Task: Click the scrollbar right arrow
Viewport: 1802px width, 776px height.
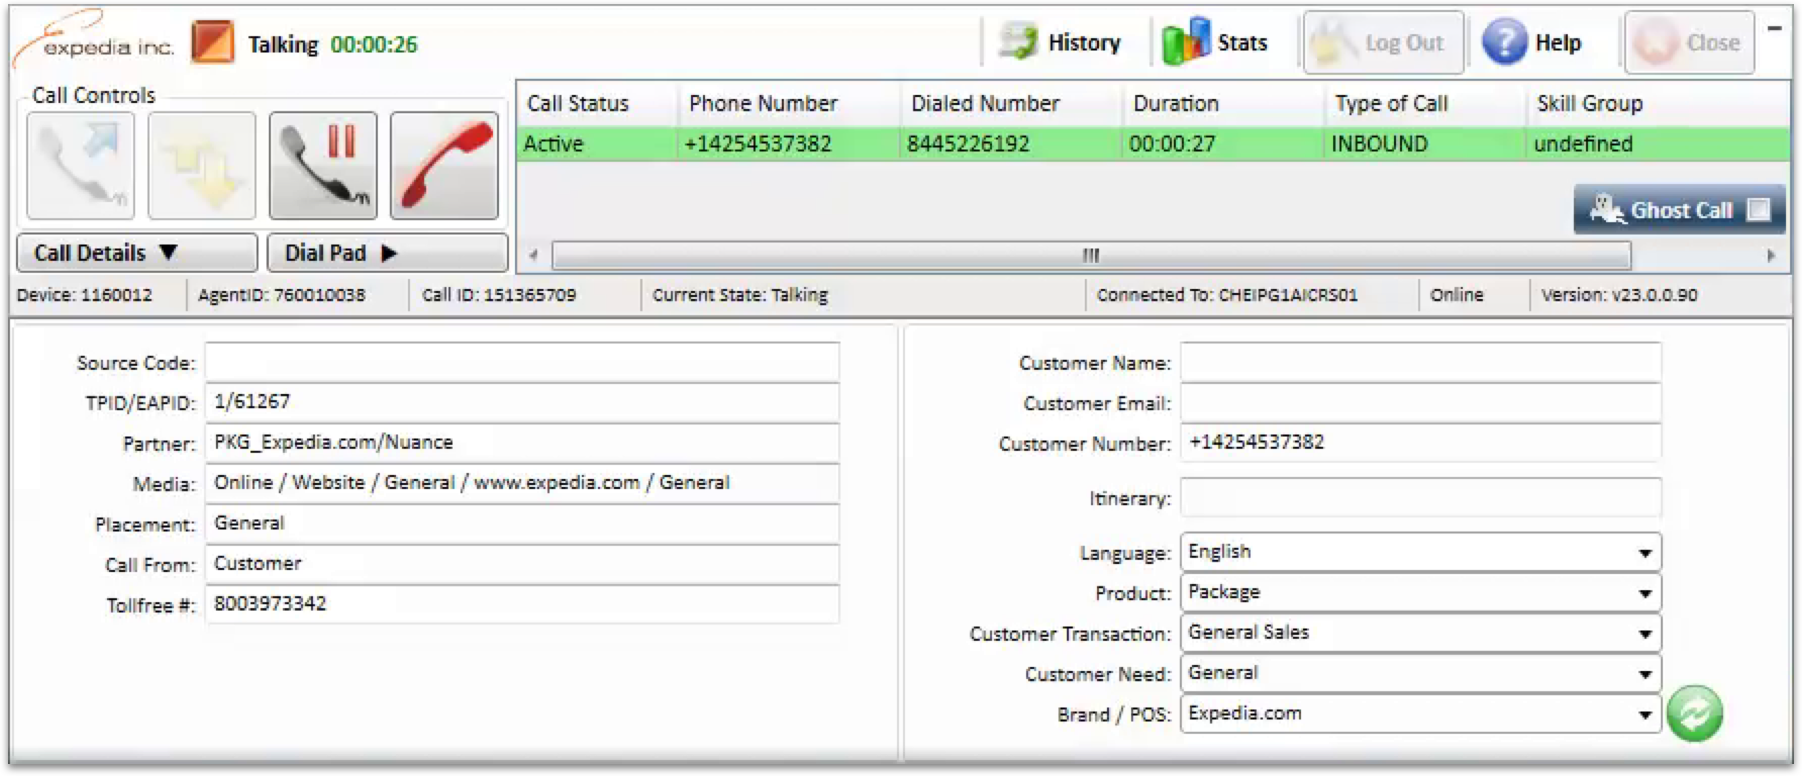Action: coord(1771,255)
